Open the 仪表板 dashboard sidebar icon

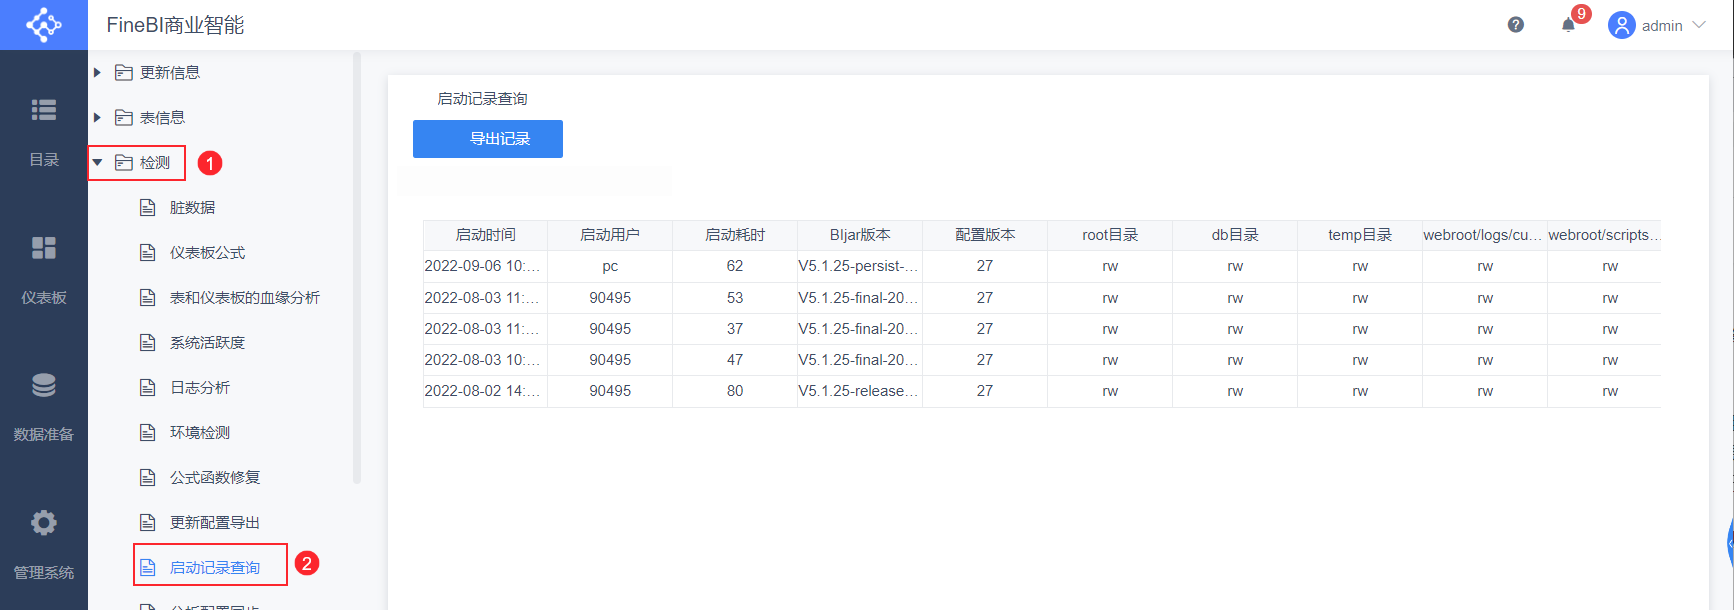tap(44, 248)
